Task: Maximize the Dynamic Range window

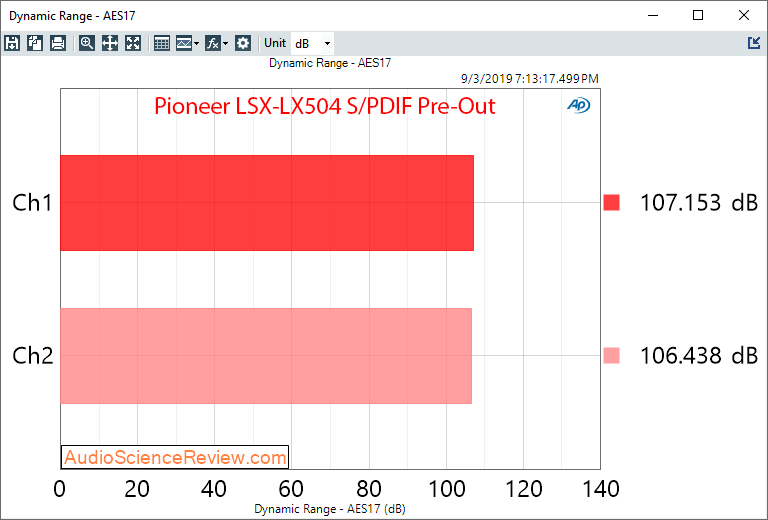Action: point(698,15)
